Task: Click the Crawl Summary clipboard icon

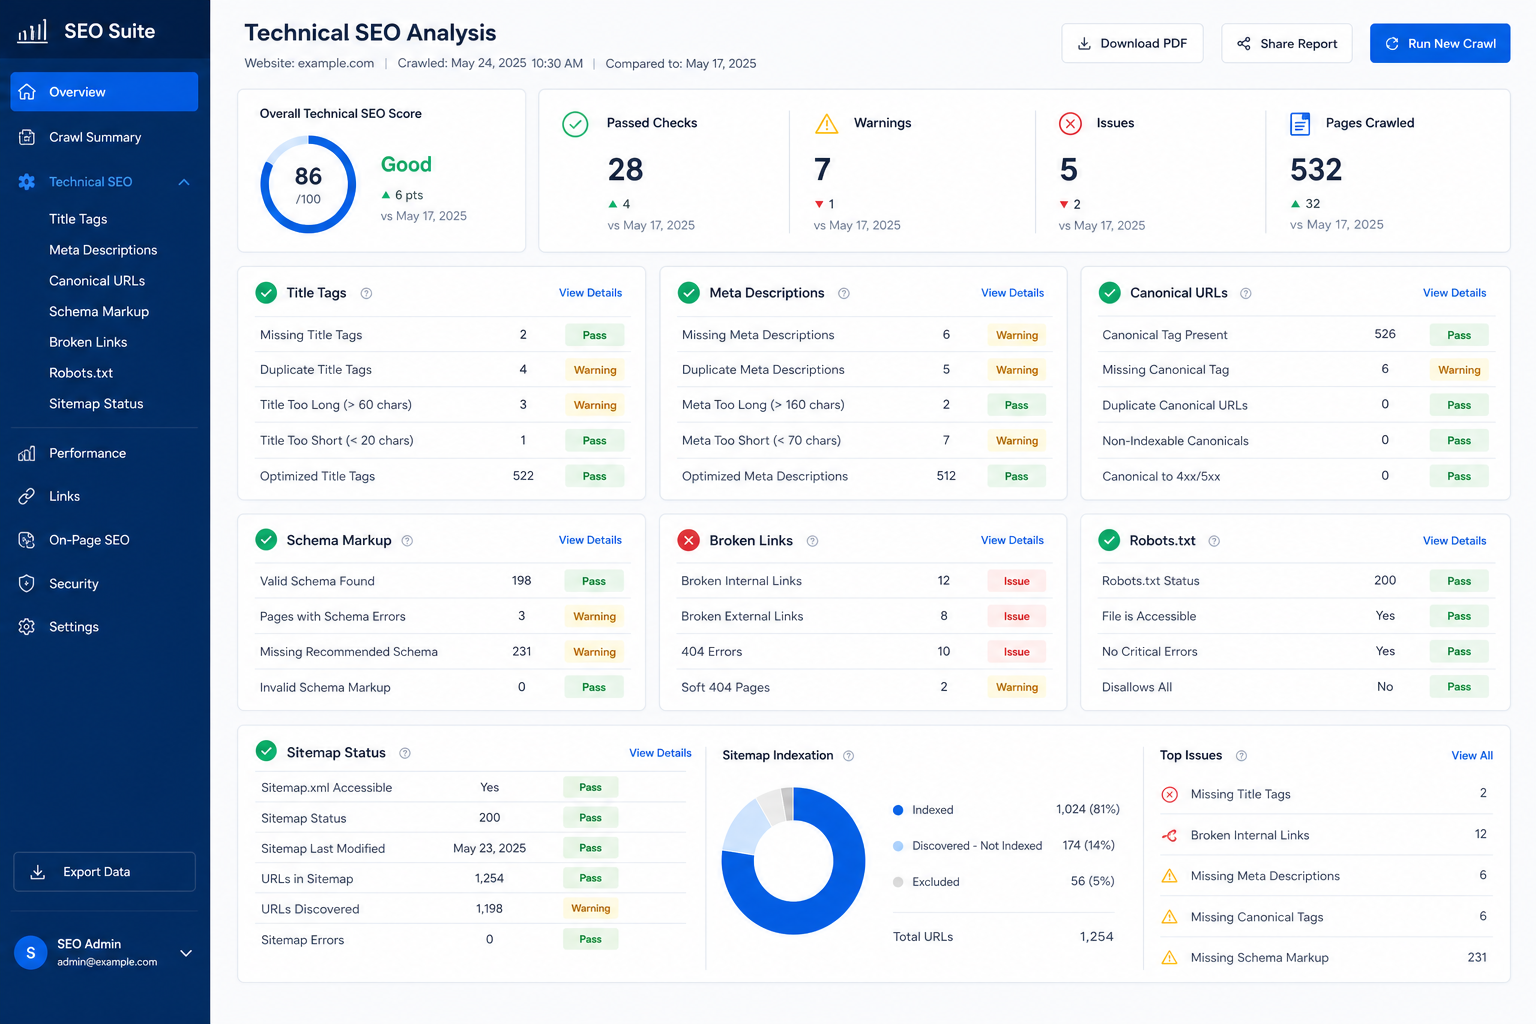Action: (27, 137)
